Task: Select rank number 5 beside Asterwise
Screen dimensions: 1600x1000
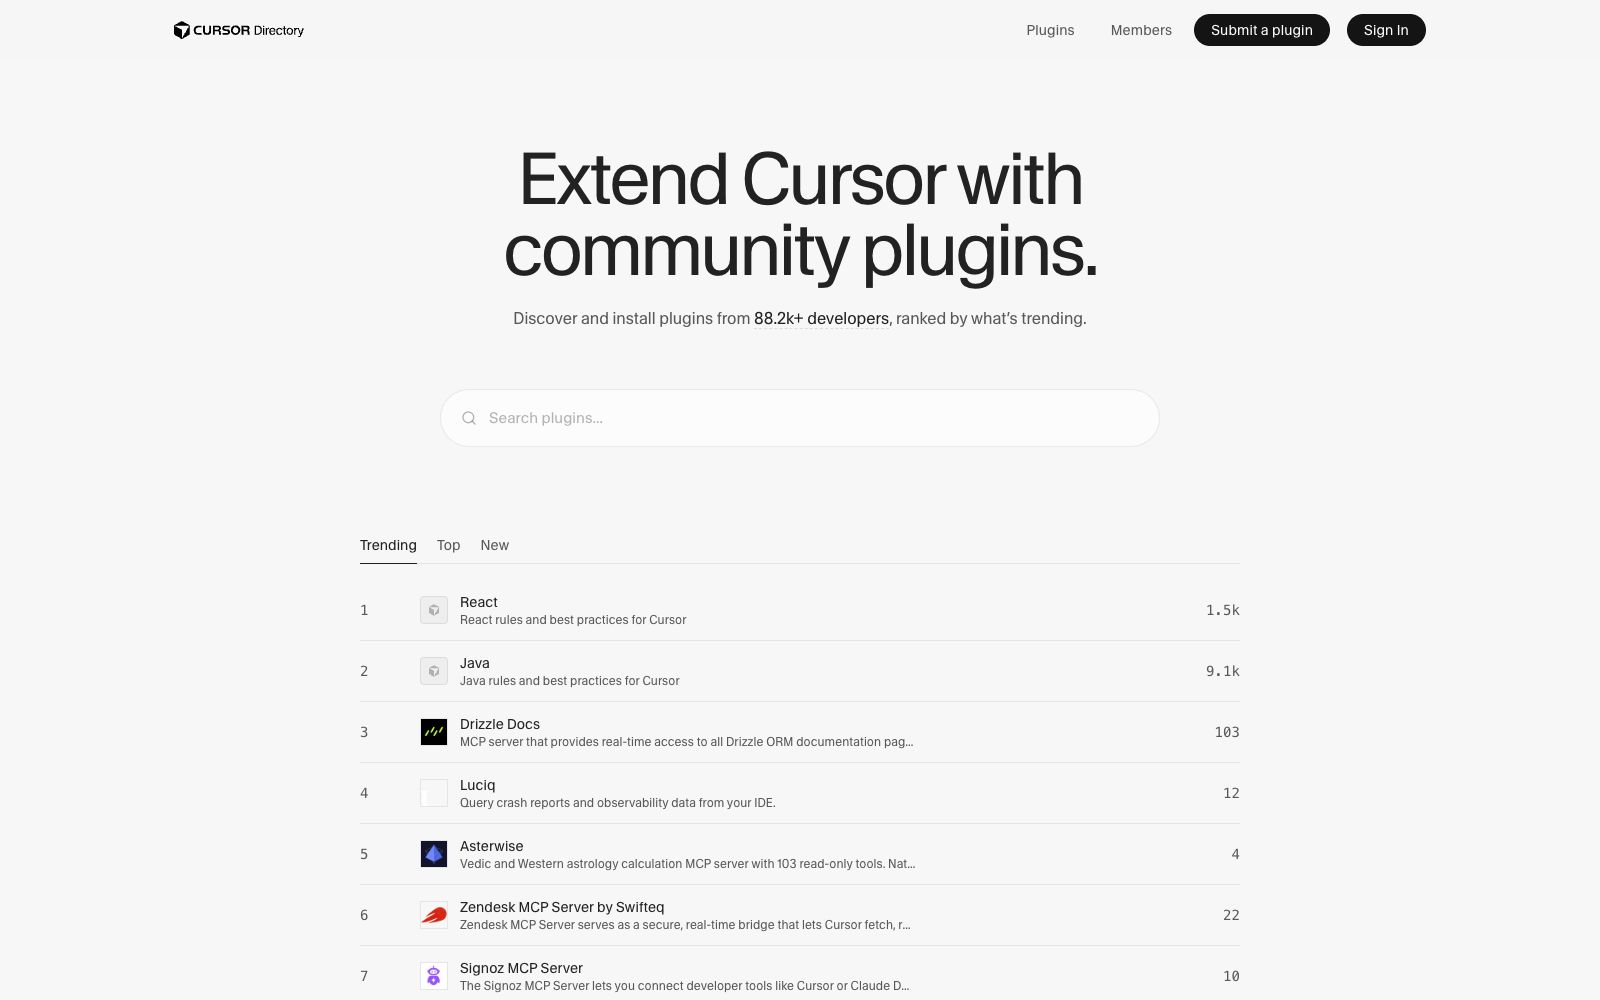Action: [364, 854]
